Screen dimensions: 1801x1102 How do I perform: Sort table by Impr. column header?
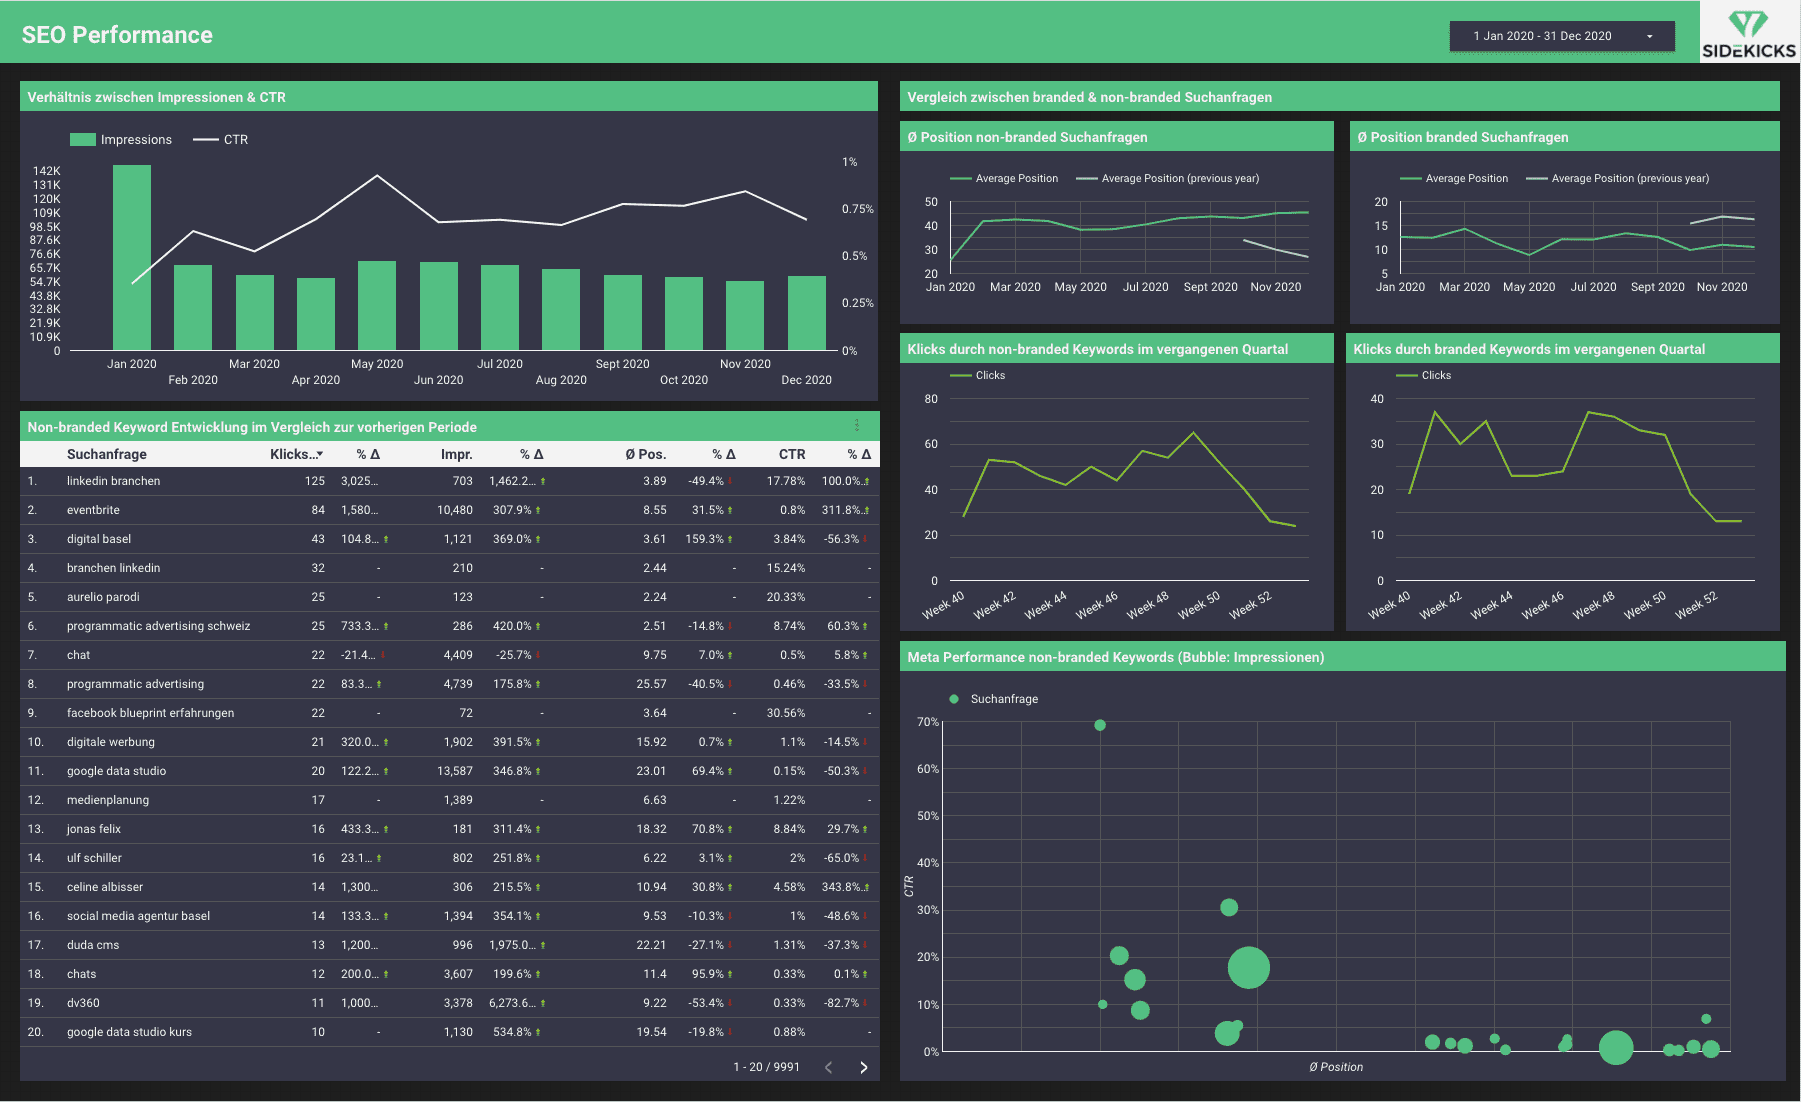pyautogui.click(x=457, y=454)
